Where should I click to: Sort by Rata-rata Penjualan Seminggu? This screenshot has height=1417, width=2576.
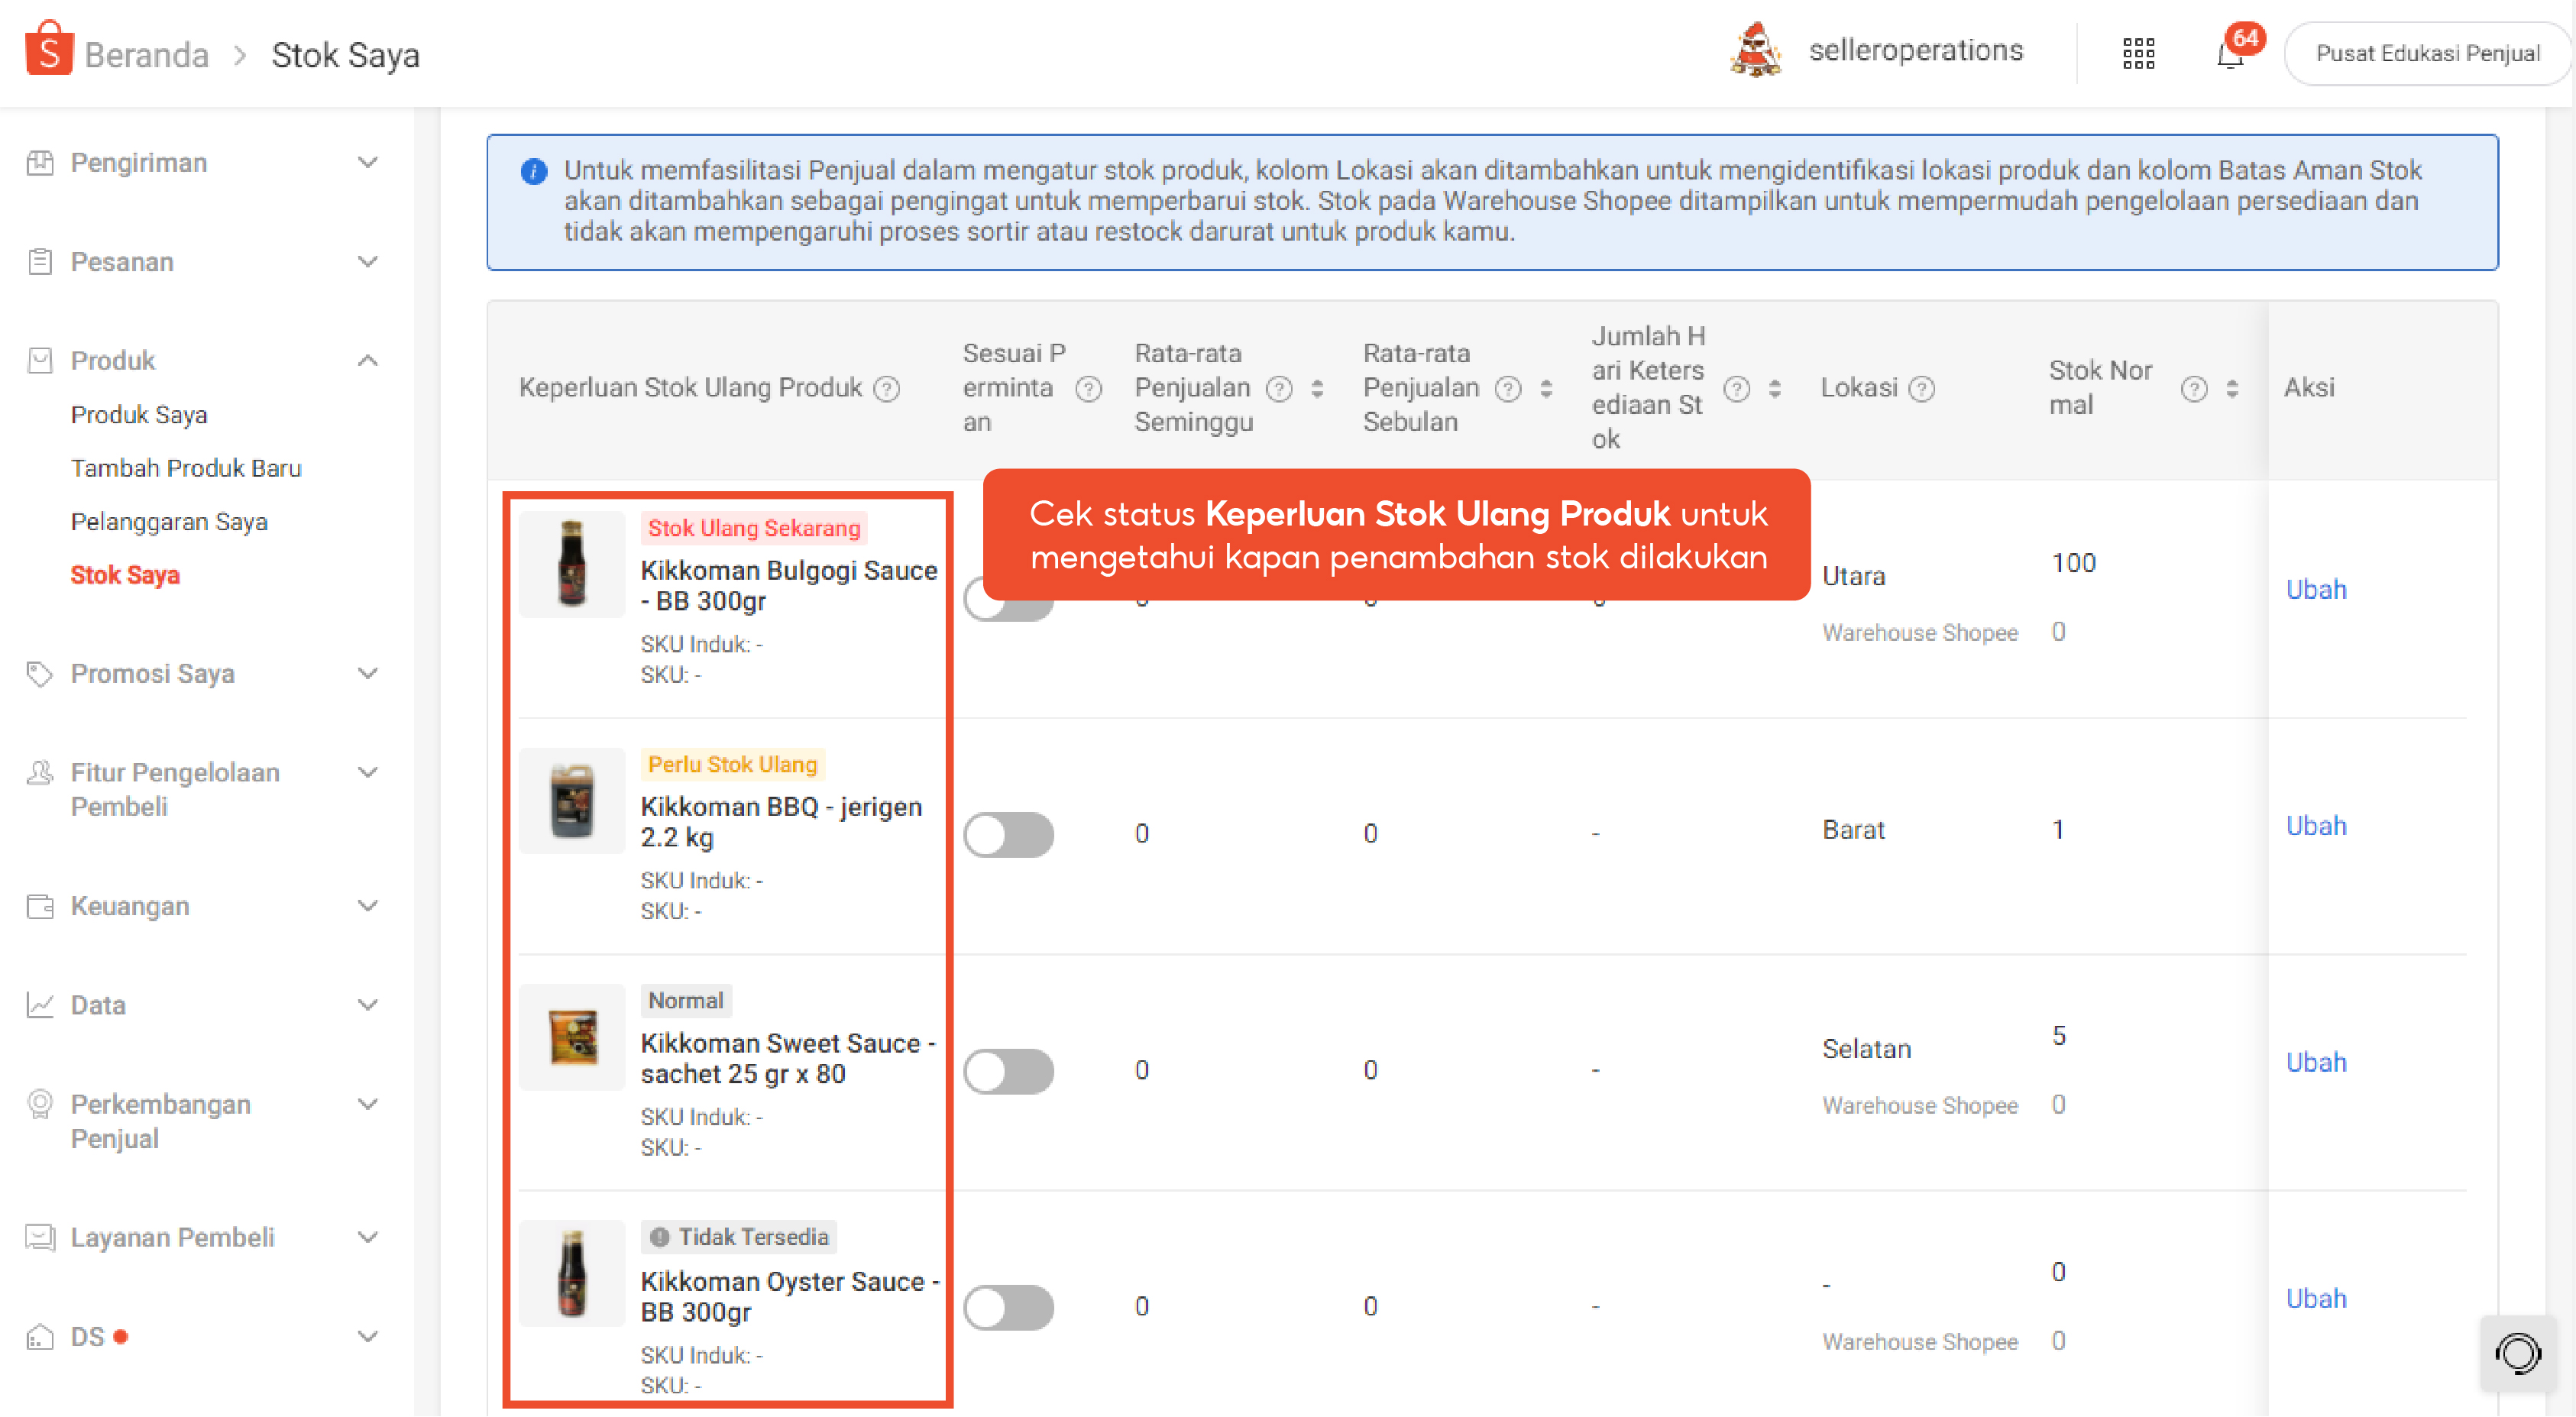point(1317,388)
